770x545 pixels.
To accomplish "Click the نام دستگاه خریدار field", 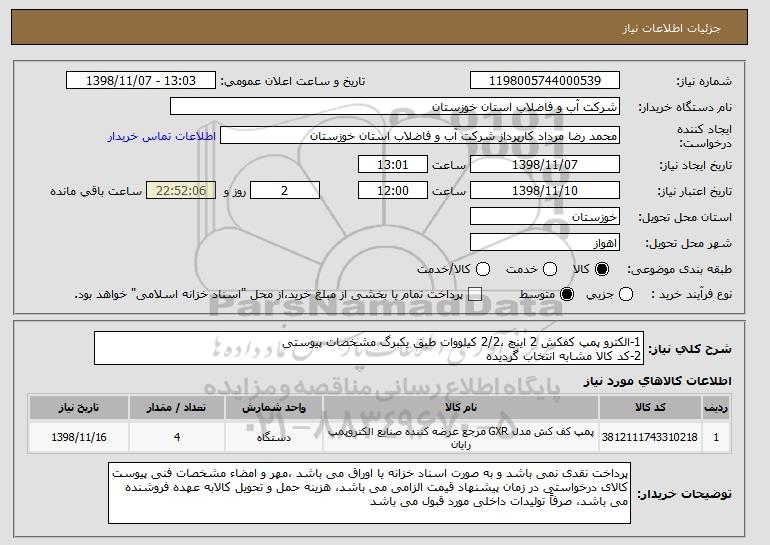I will (395, 106).
